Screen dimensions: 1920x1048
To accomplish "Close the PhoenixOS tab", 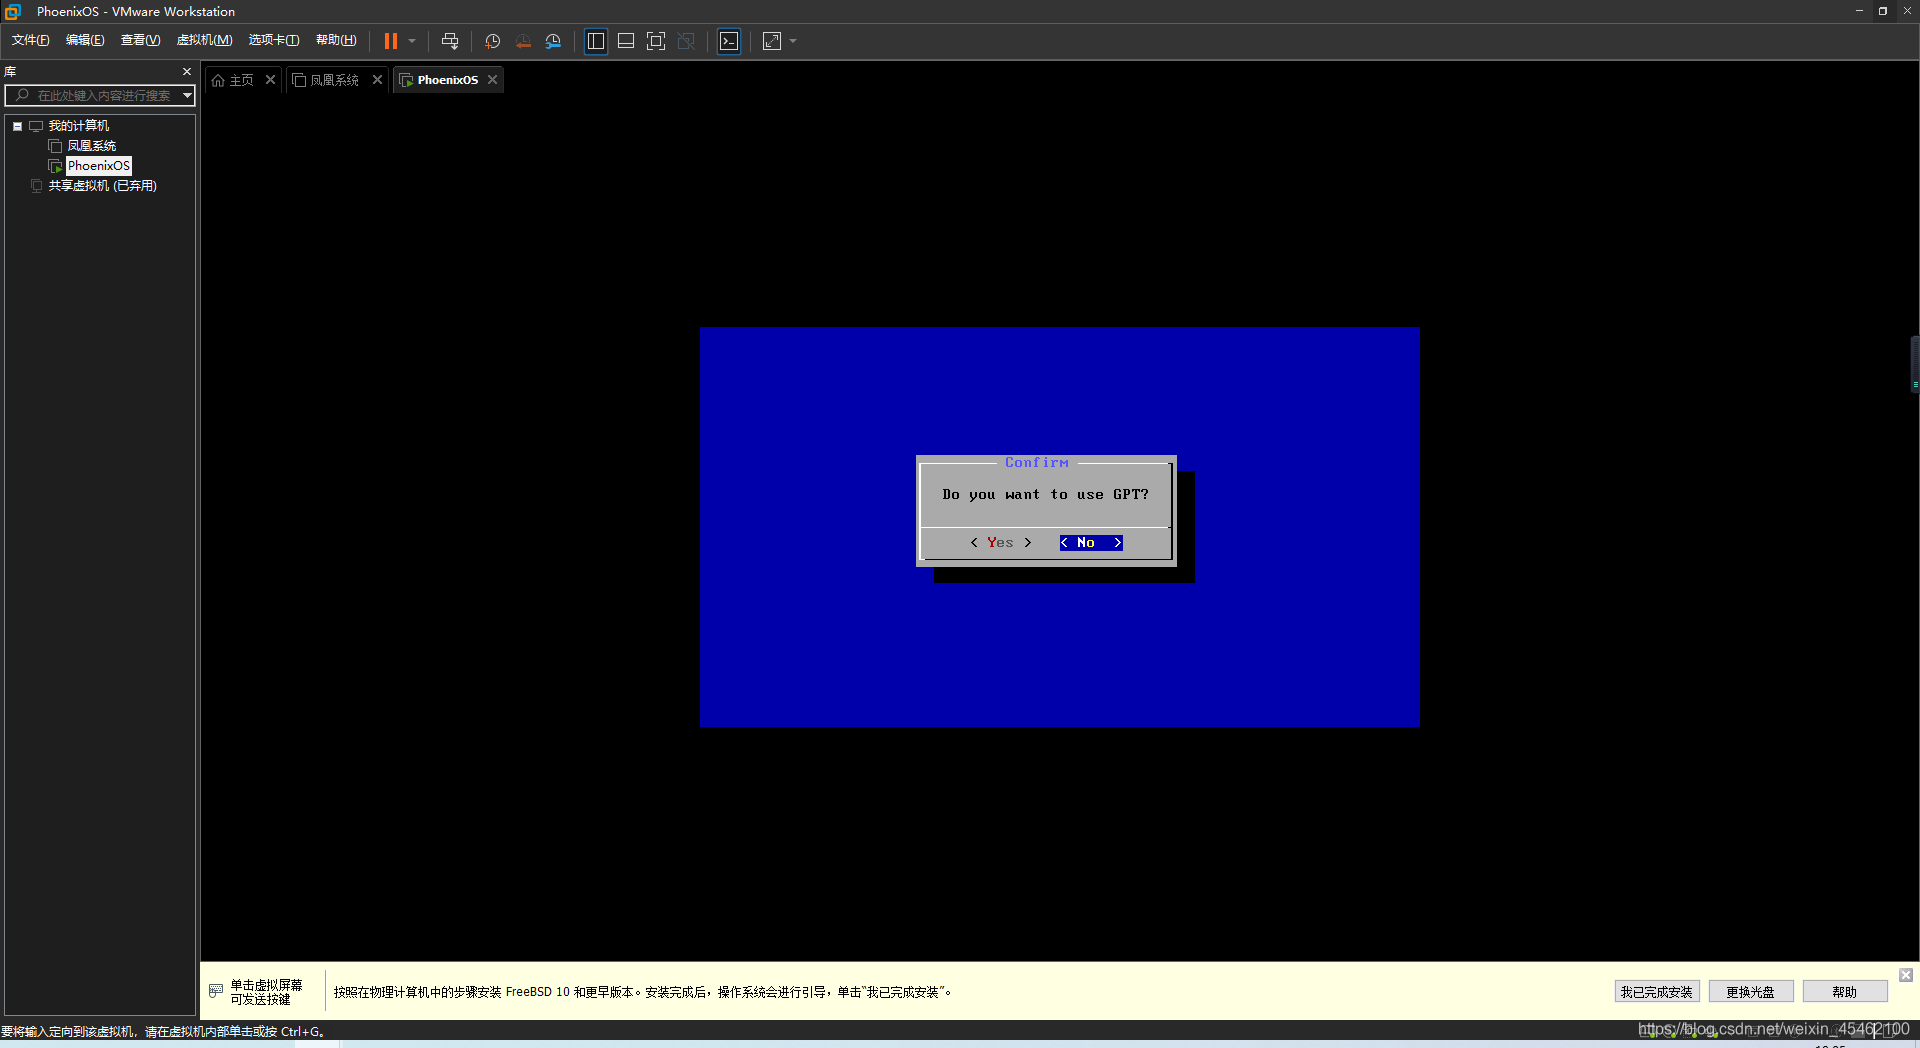I will pos(492,80).
